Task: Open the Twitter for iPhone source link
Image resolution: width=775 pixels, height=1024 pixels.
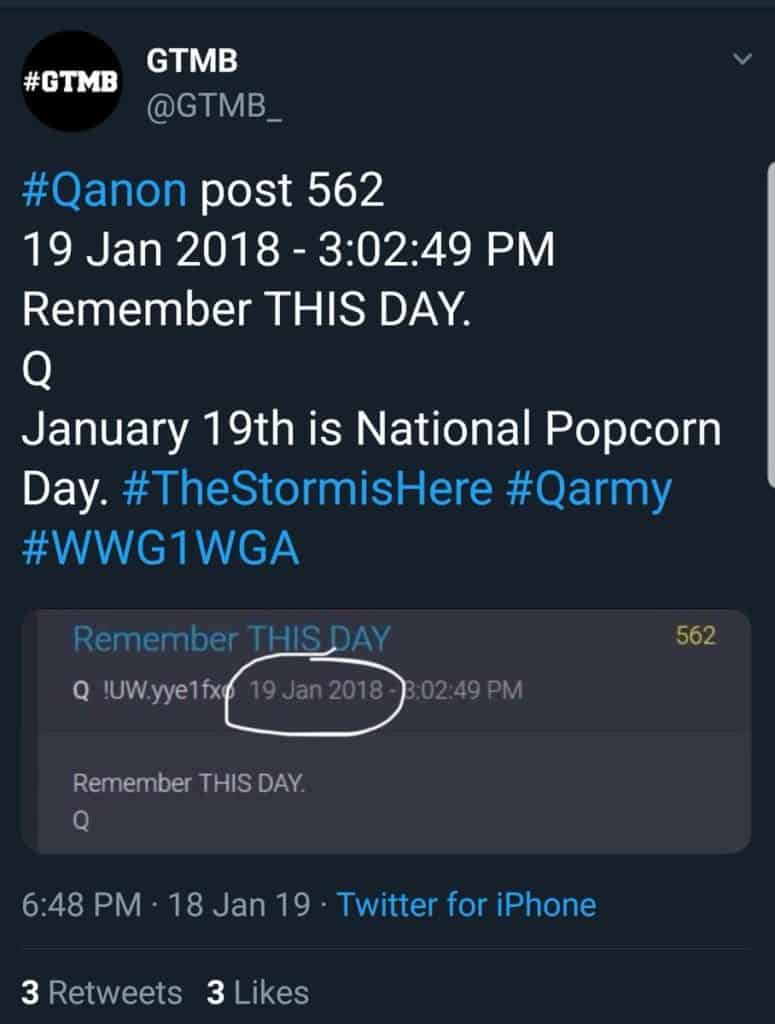Action: pyautogui.click(x=466, y=905)
